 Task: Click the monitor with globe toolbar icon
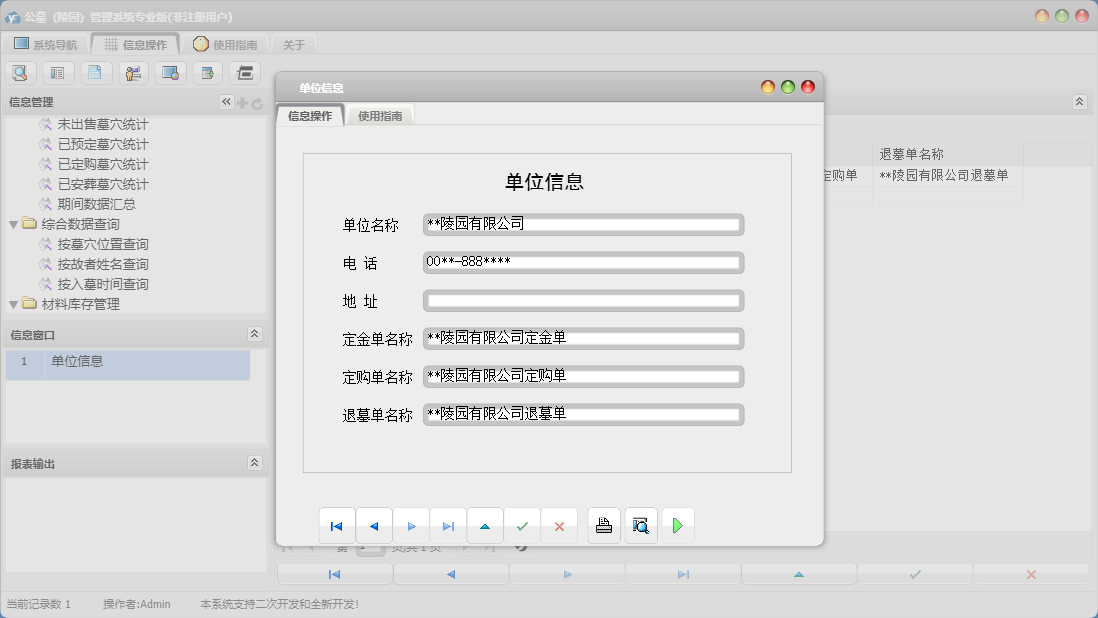tap(169, 72)
